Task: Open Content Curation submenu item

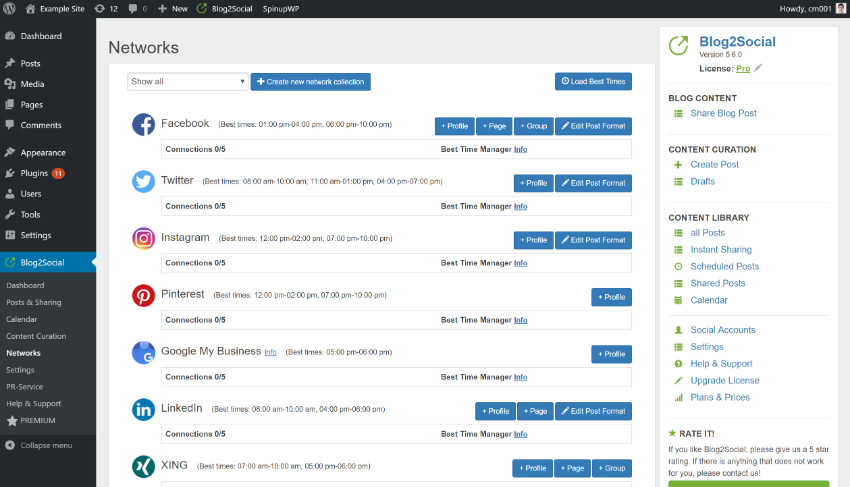Action: [36, 336]
